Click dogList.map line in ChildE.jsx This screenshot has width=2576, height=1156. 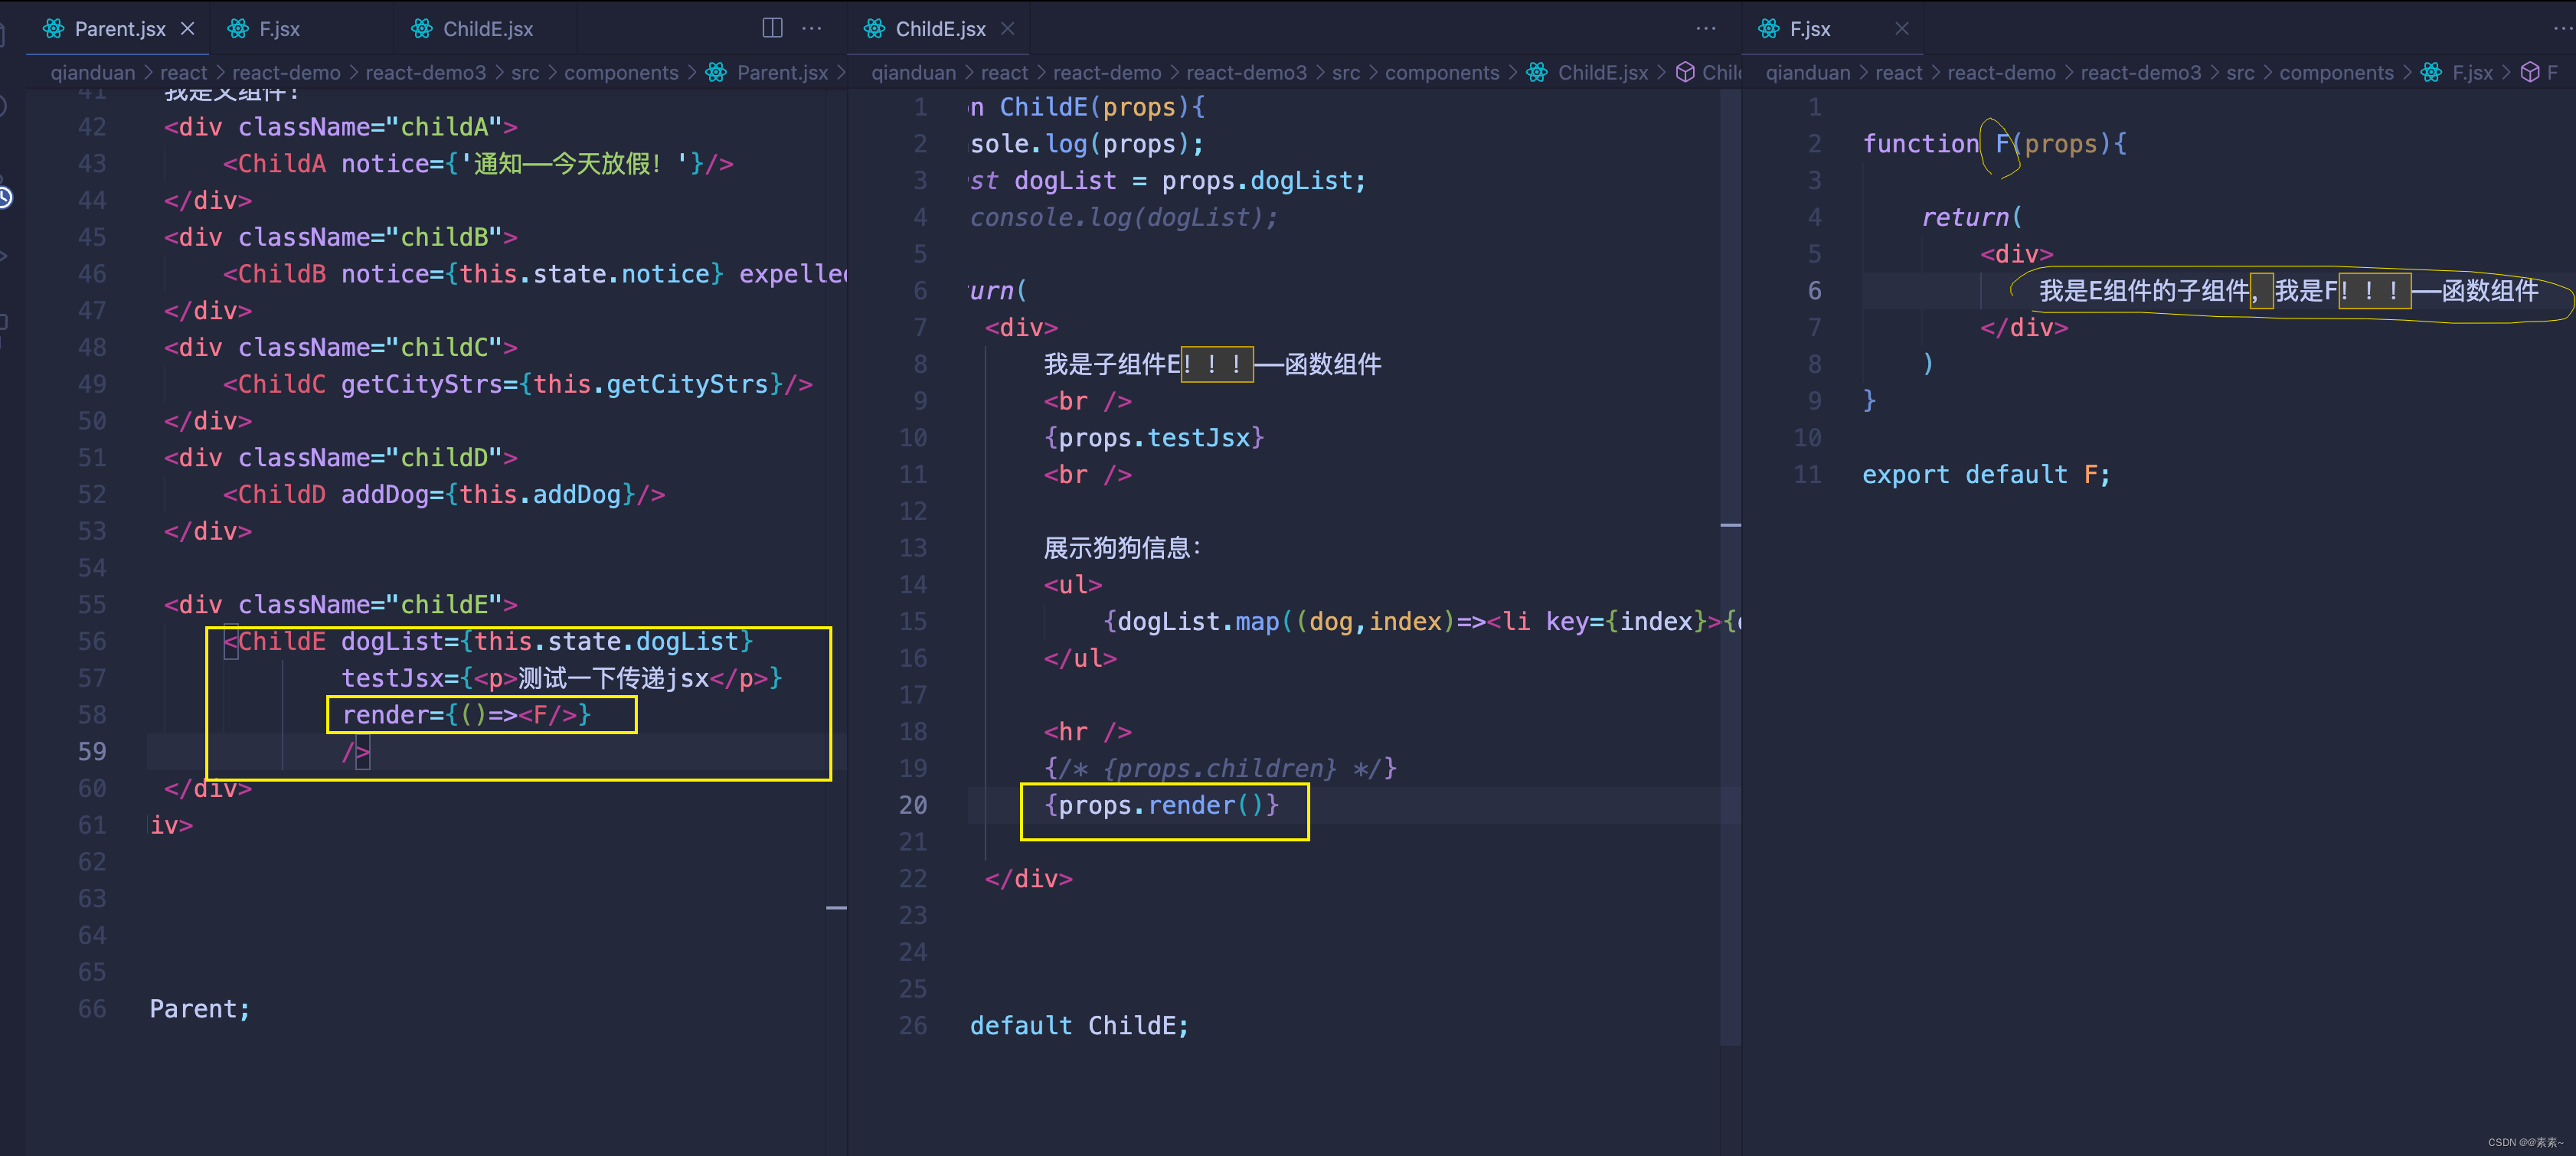pos(1421,622)
